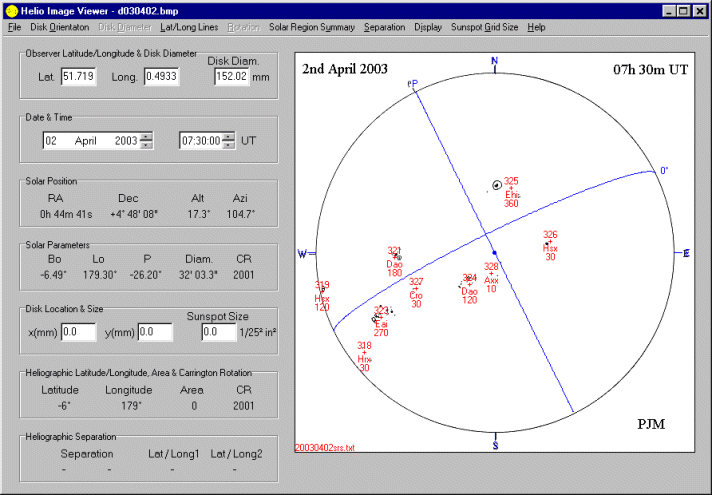Open the Lat/Long Lines menu
This screenshot has width=712, height=495.
click(188, 27)
